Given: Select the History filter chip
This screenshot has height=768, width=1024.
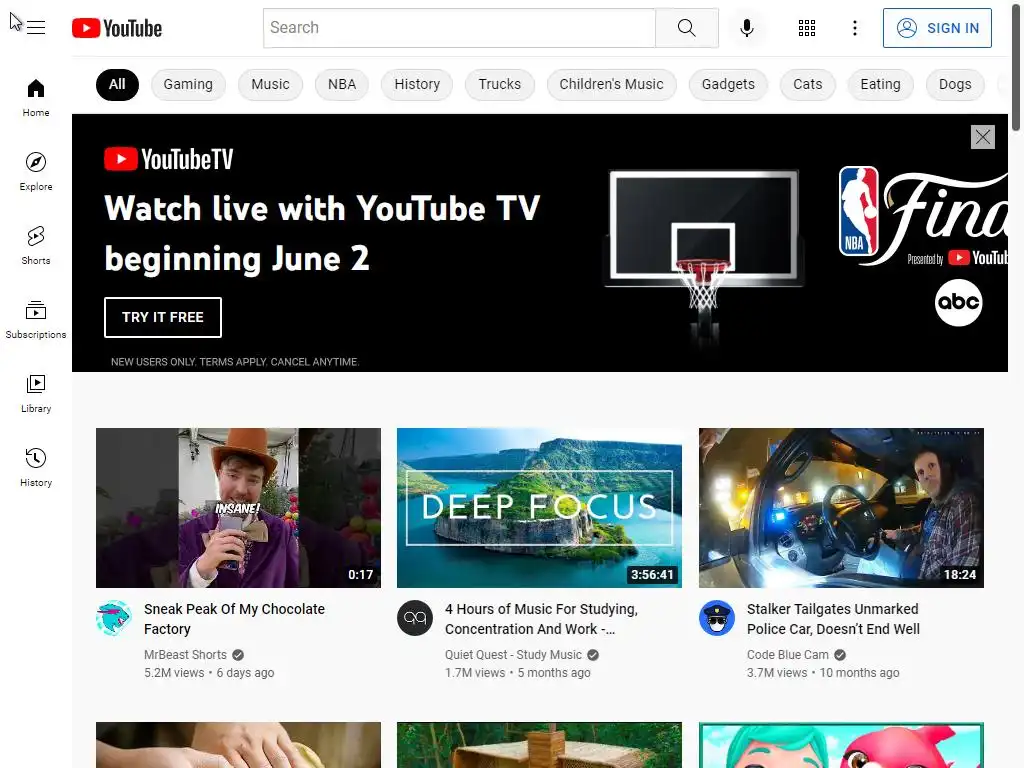Looking at the screenshot, I should click(417, 85).
